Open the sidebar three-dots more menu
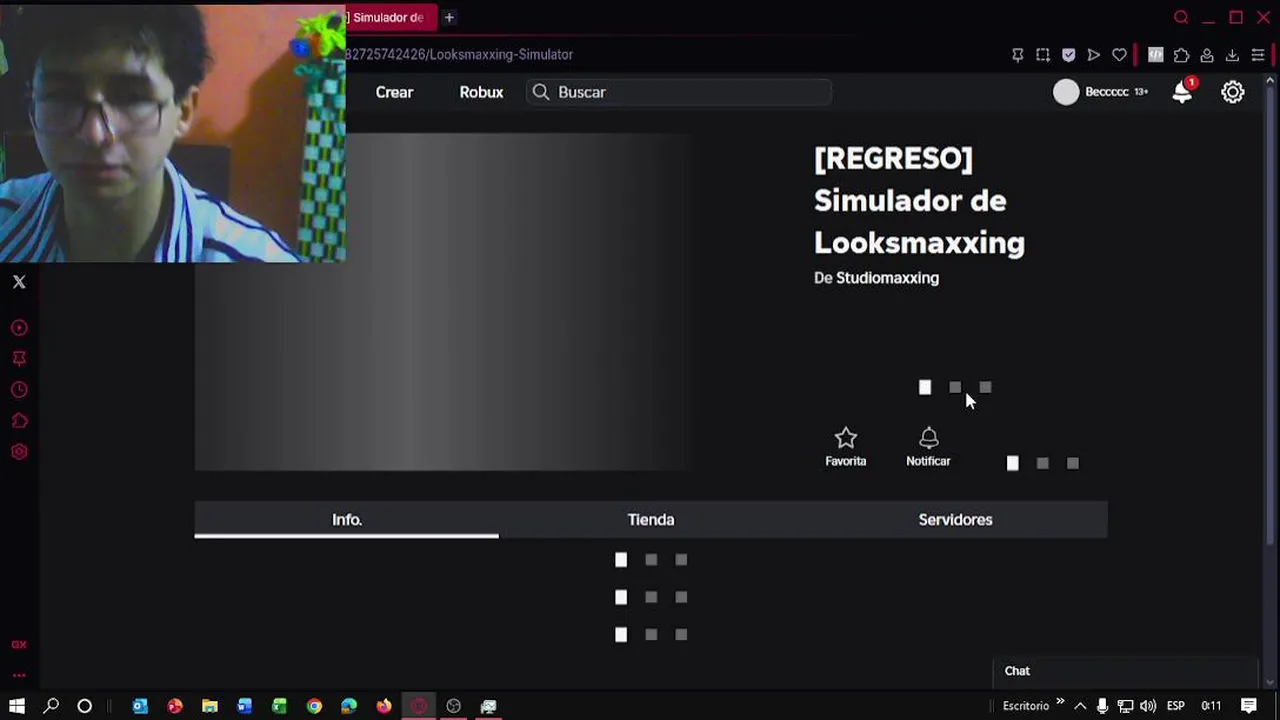 [x=19, y=676]
